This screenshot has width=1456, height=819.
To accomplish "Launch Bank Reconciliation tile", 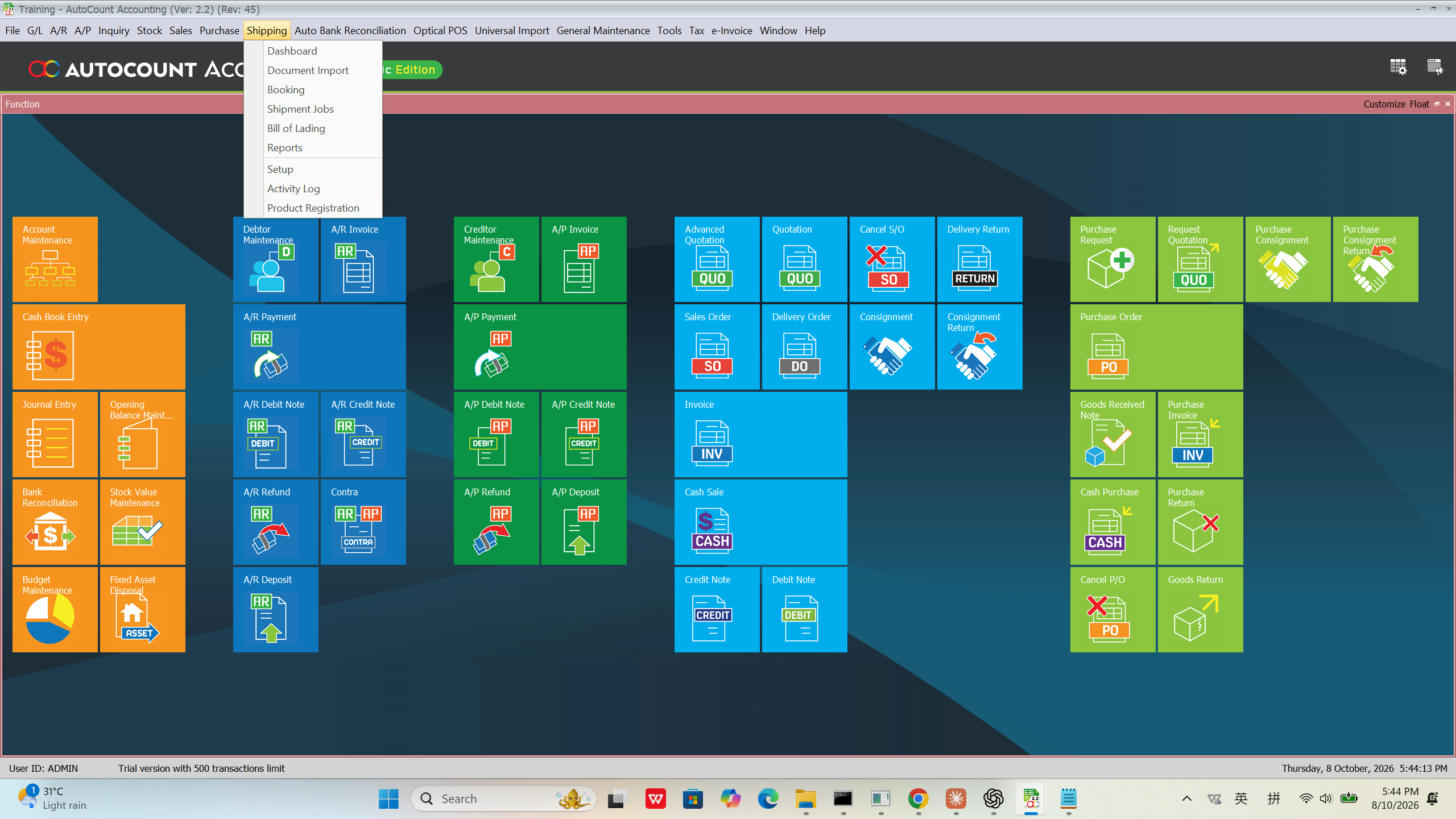I will click(x=55, y=522).
